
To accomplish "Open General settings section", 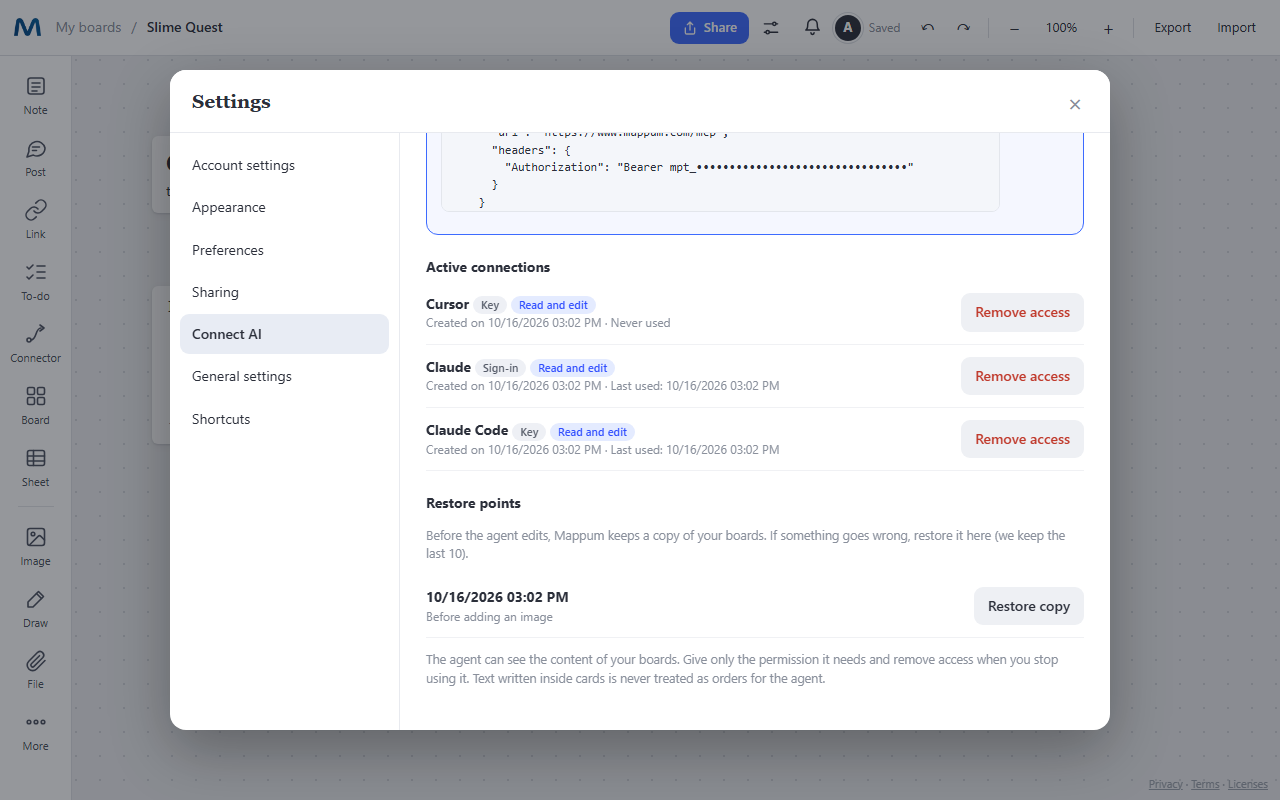I will pyautogui.click(x=284, y=376).
